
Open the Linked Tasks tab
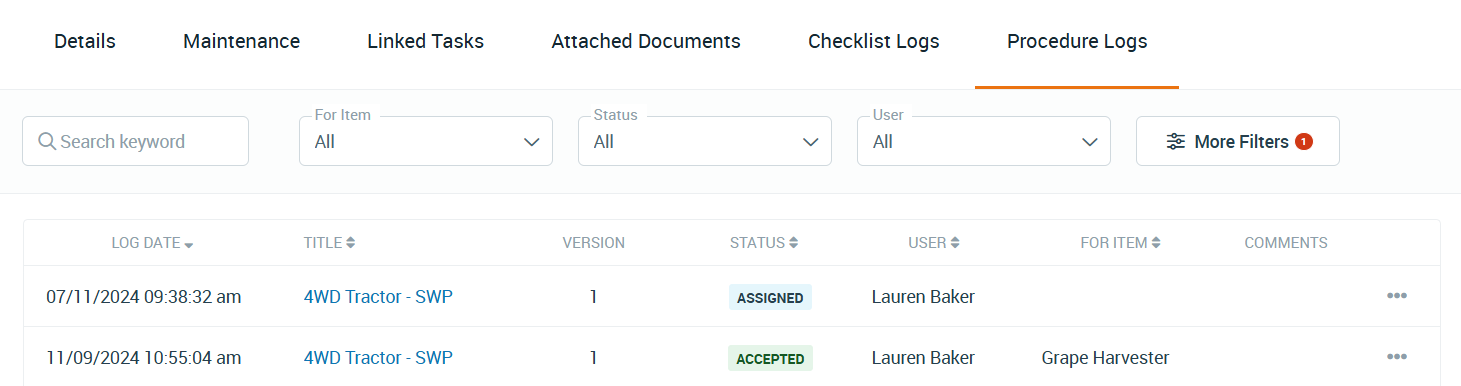(x=425, y=42)
